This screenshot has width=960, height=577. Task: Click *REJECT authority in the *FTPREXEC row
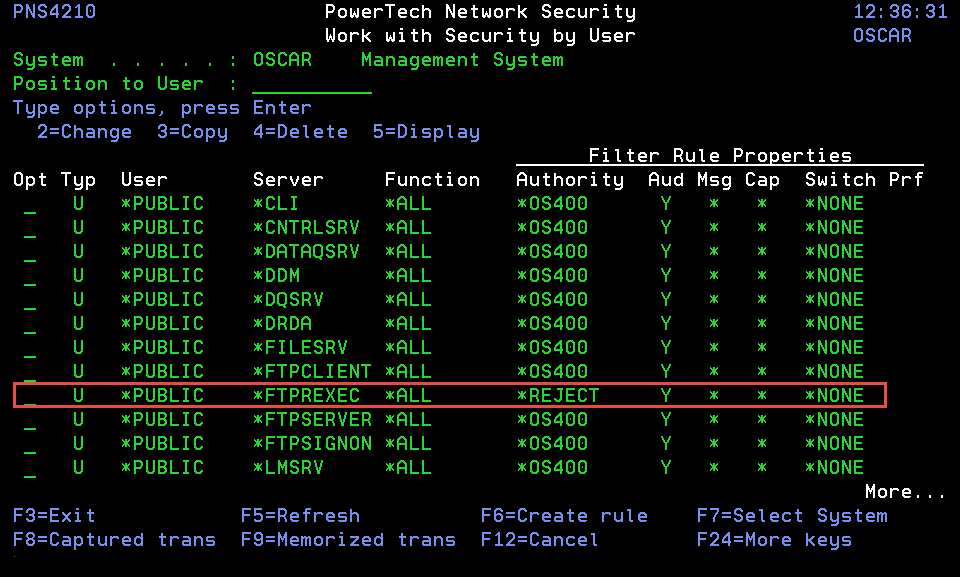pyautogui.click(x=558, y=396)
